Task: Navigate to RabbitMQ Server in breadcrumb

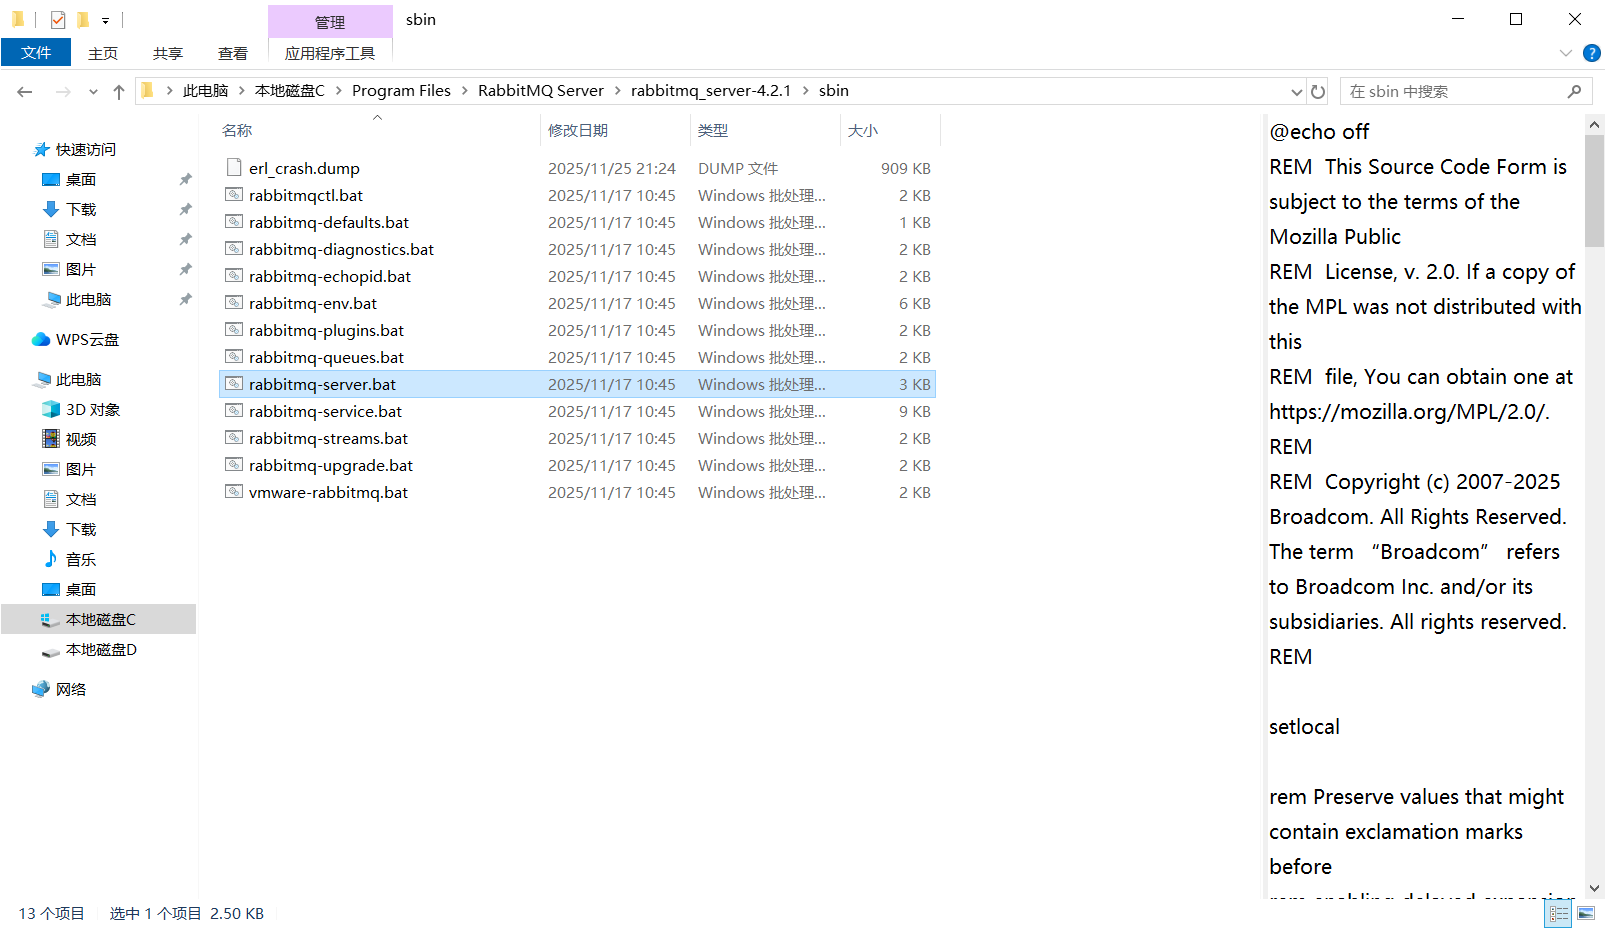Action: [x=541, y=91]
